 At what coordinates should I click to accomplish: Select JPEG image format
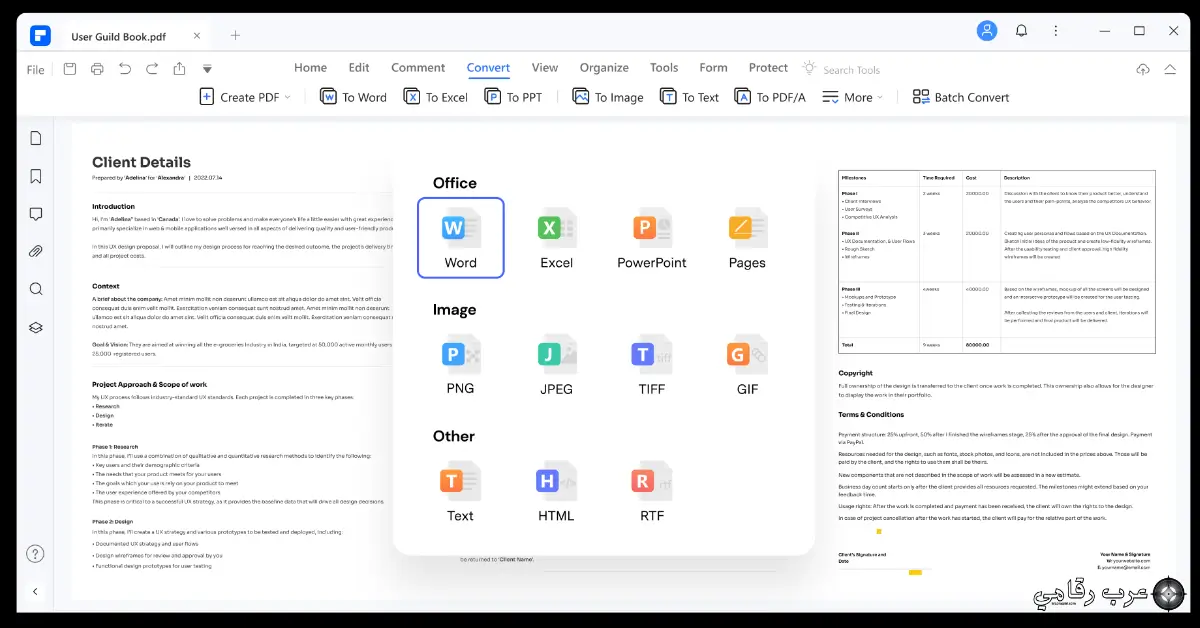tap(556, 365)
